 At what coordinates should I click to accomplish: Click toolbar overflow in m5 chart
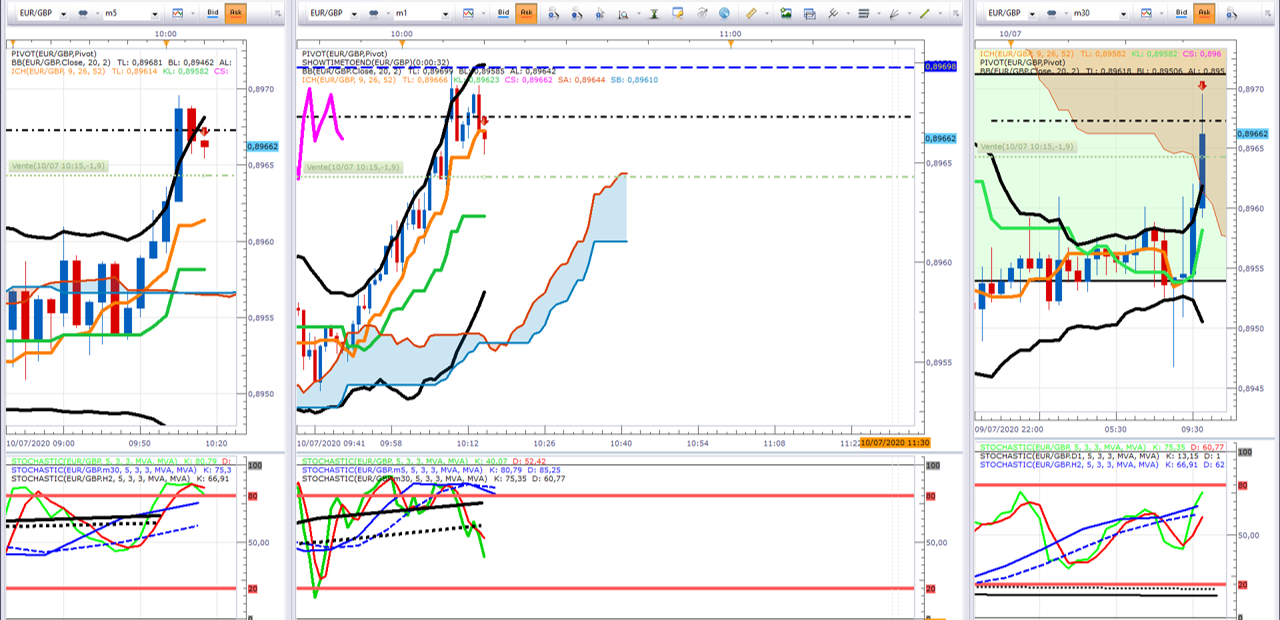(277, 14)
